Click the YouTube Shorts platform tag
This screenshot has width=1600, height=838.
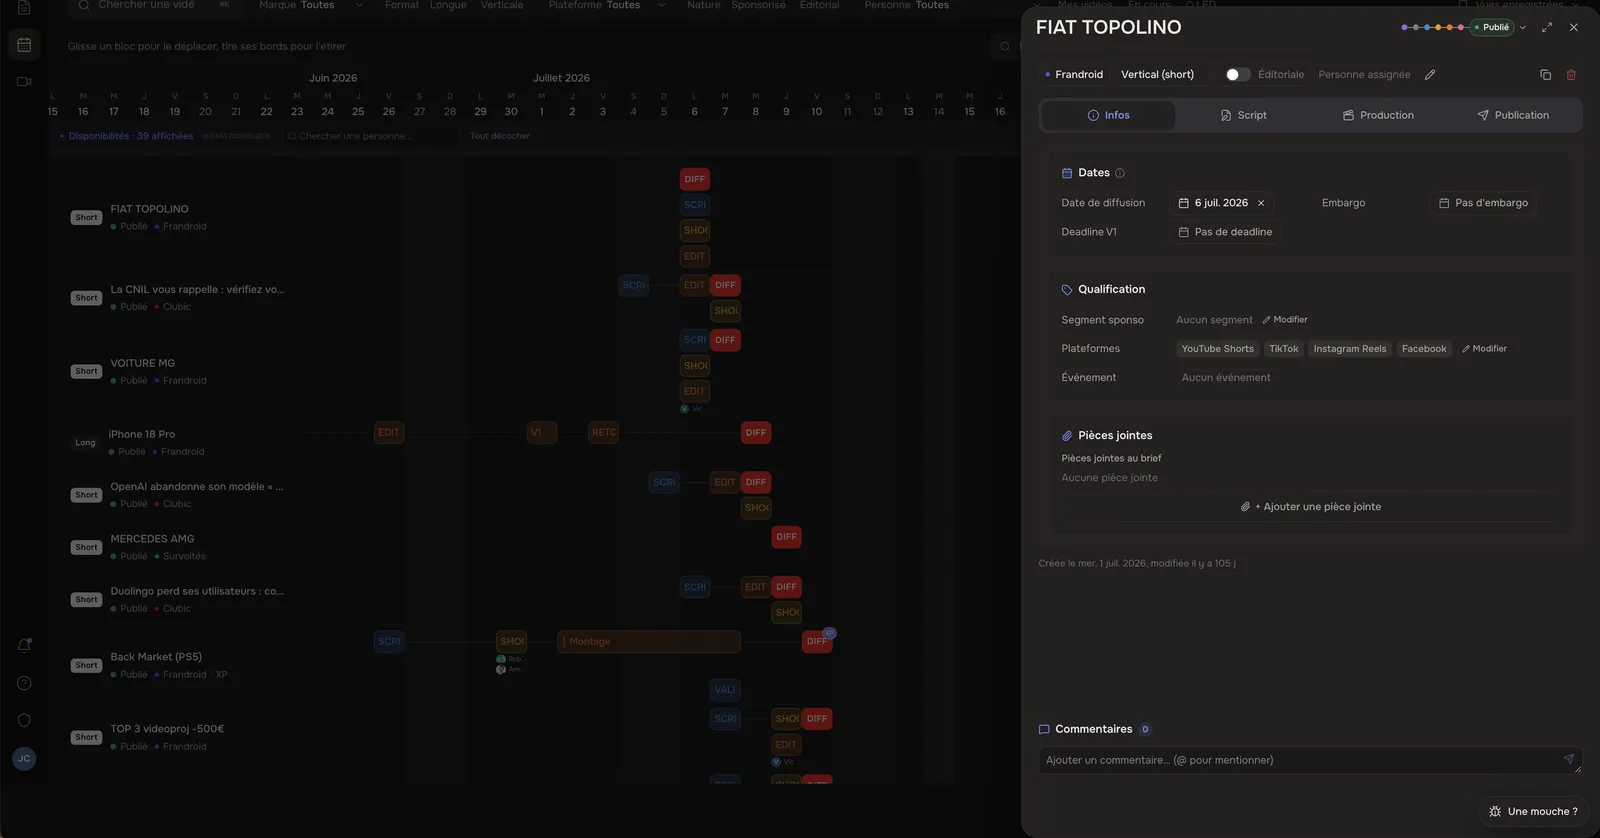click(x=1217, y=349)
